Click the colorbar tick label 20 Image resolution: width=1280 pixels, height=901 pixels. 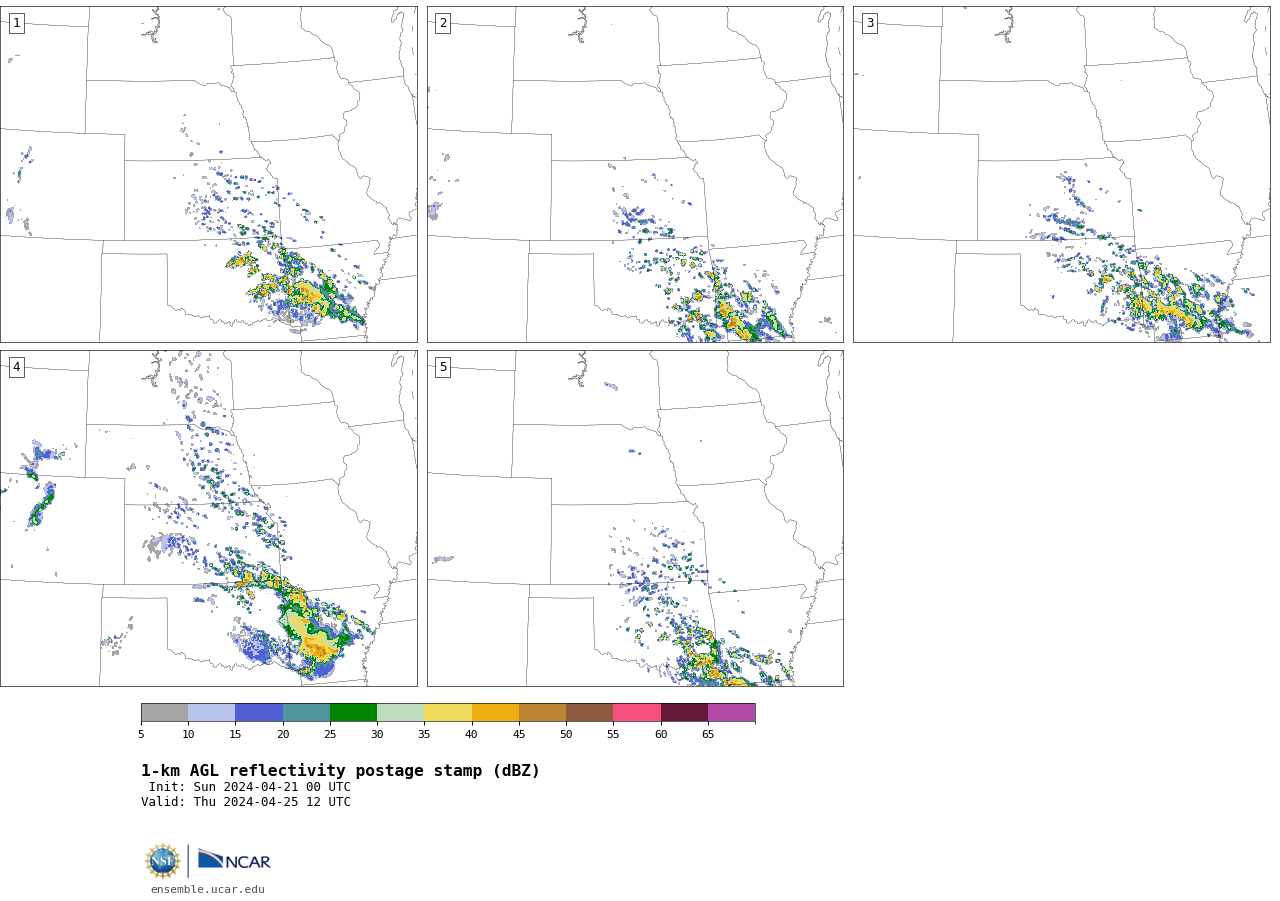[283, 734]
